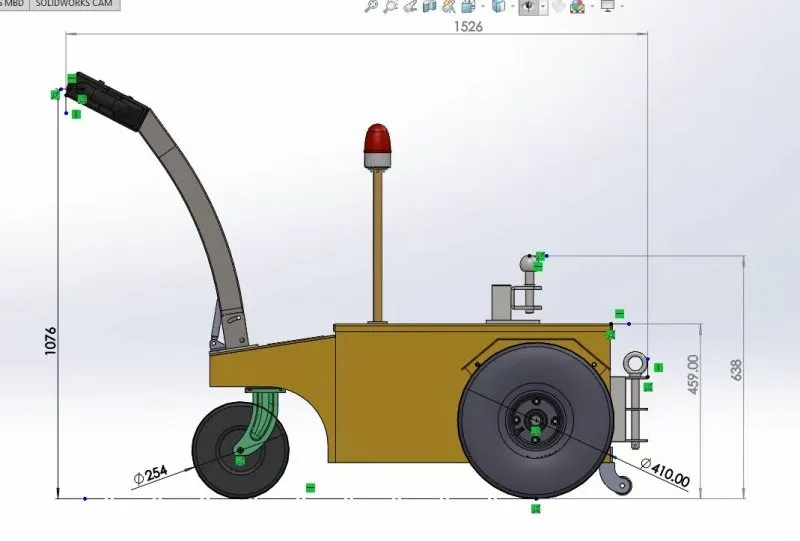
Task: Click the Dynamic Annotation Views icon
Action: click(x=448, y=6)
